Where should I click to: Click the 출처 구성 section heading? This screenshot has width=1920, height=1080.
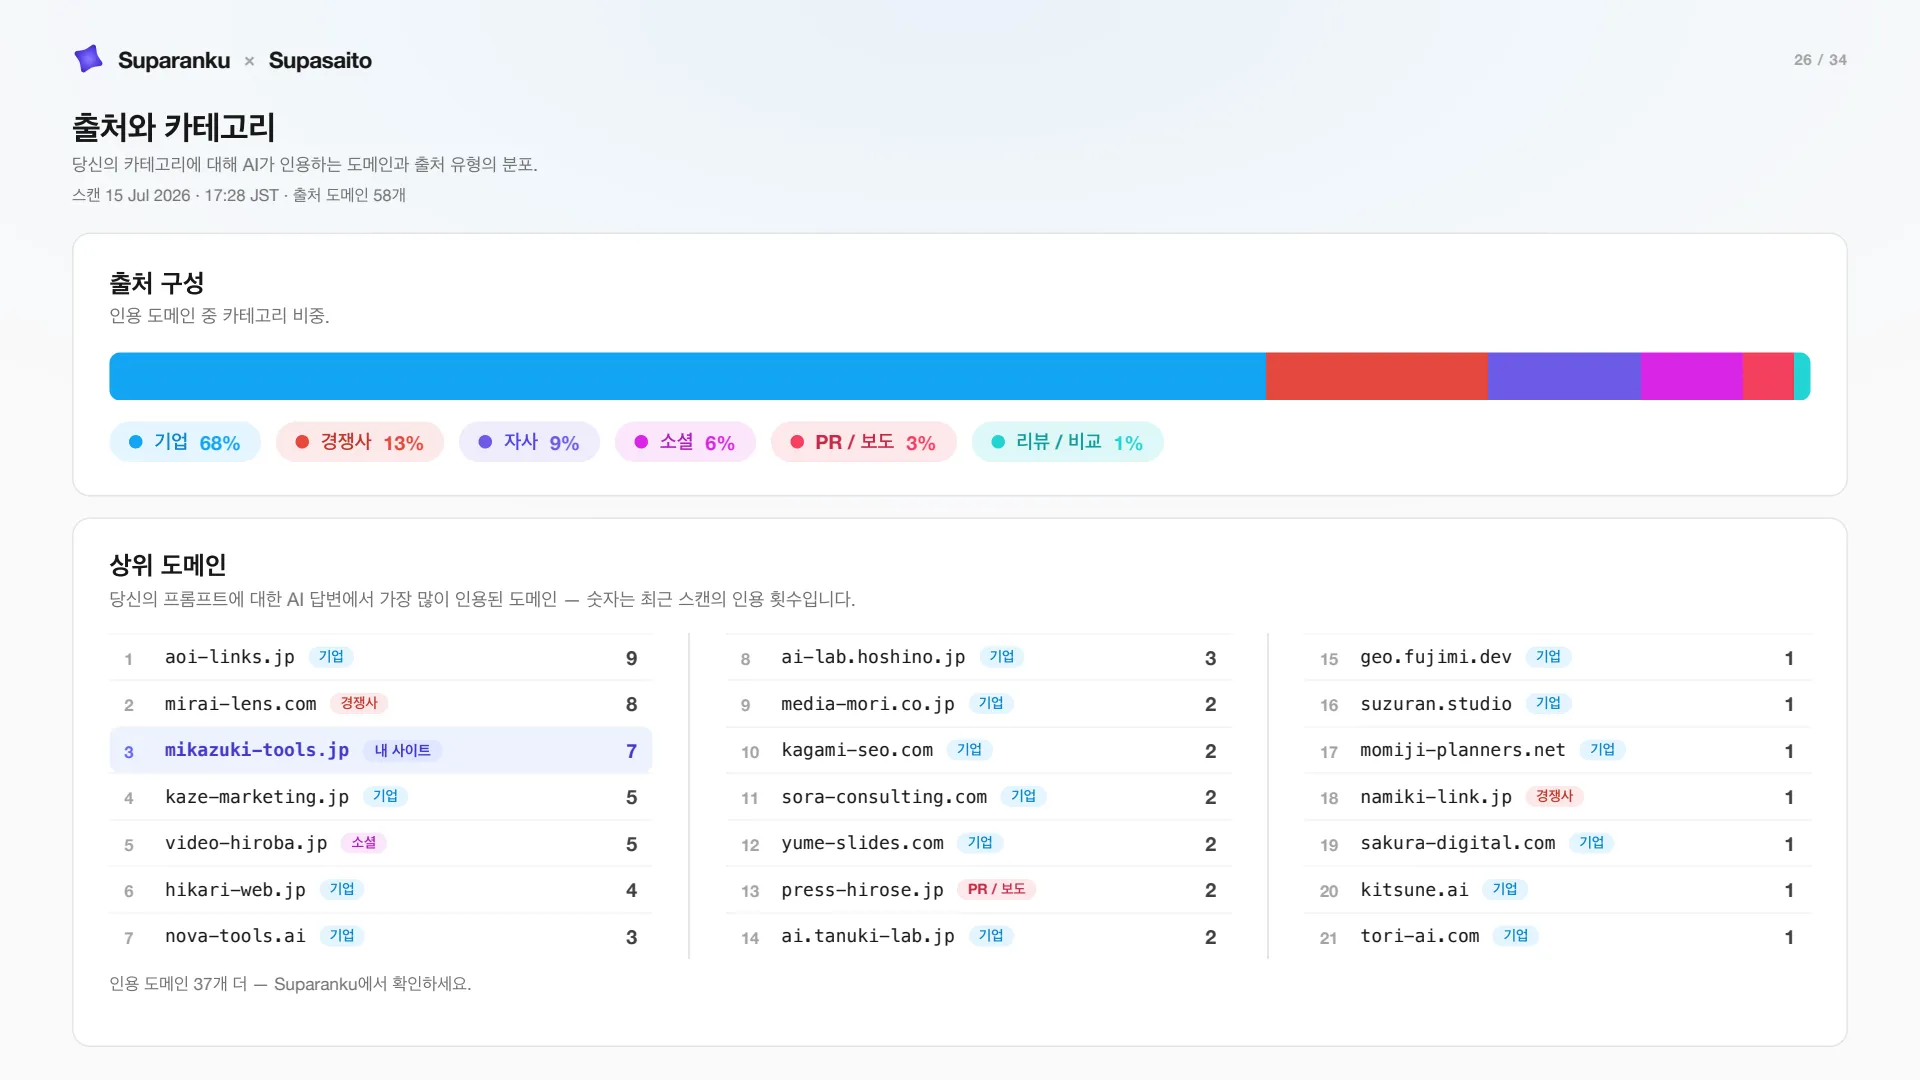(x=156, y=283)
